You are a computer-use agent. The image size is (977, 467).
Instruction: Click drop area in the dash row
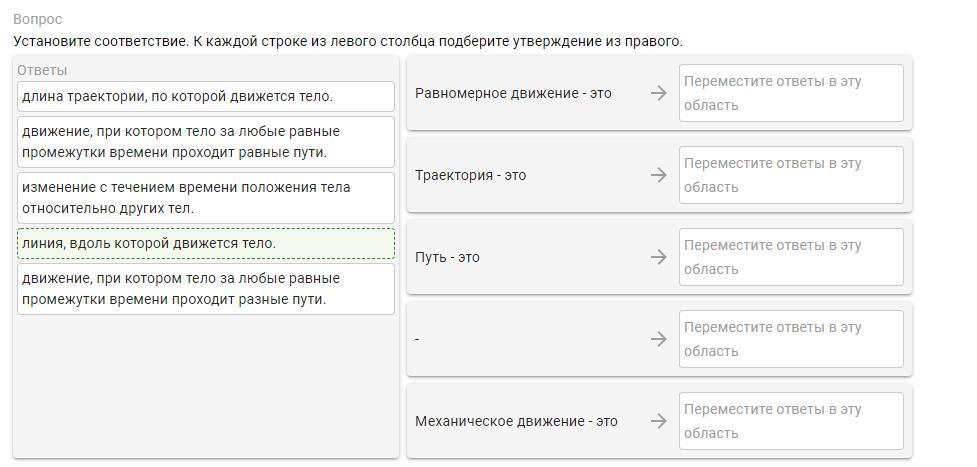tap(791, 339)
